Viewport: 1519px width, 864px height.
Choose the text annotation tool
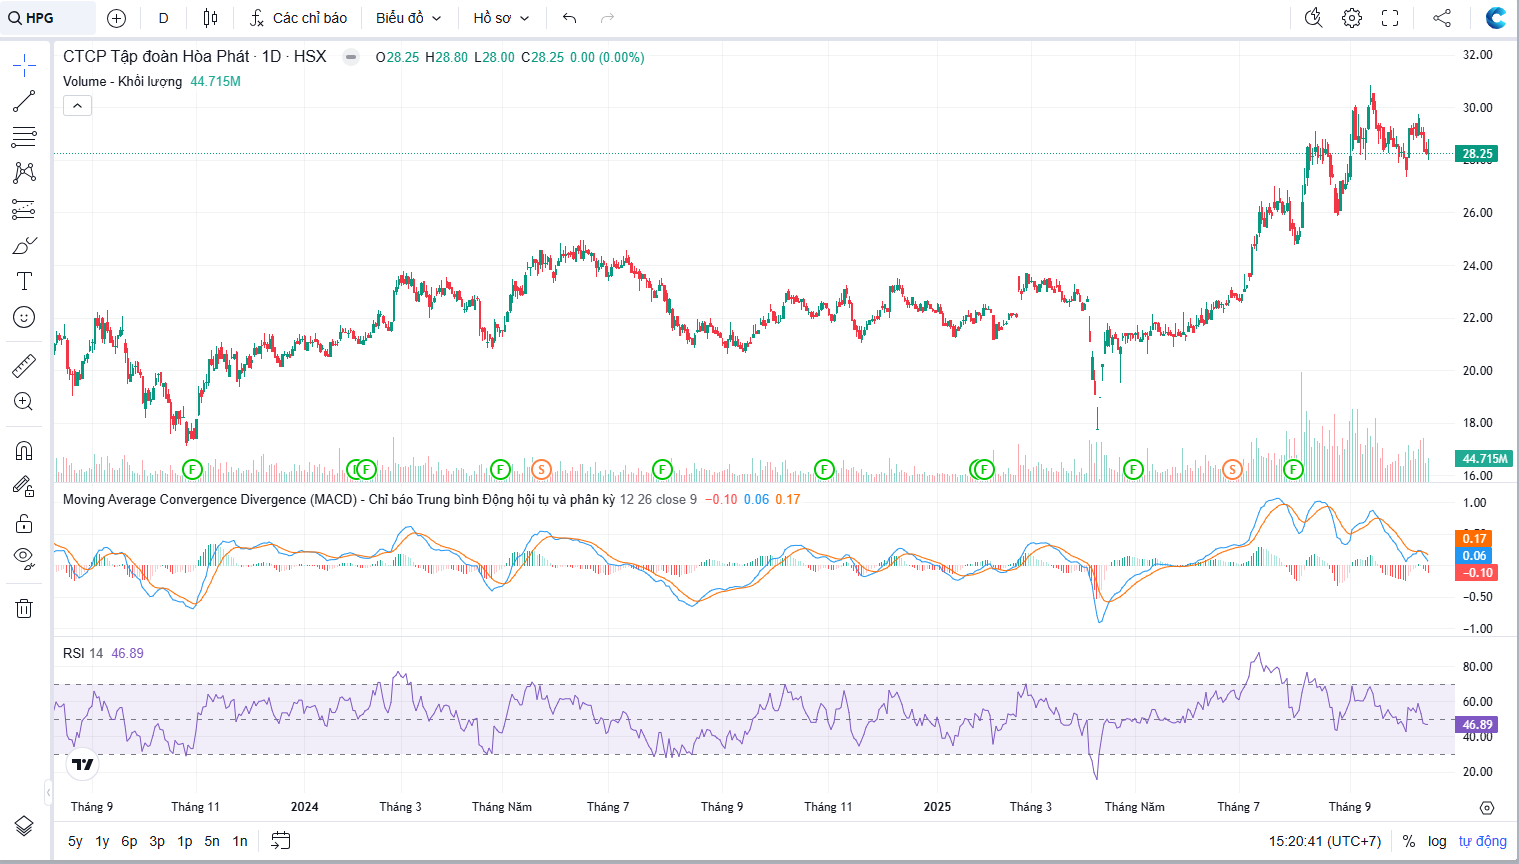click(x=24, y=281)
